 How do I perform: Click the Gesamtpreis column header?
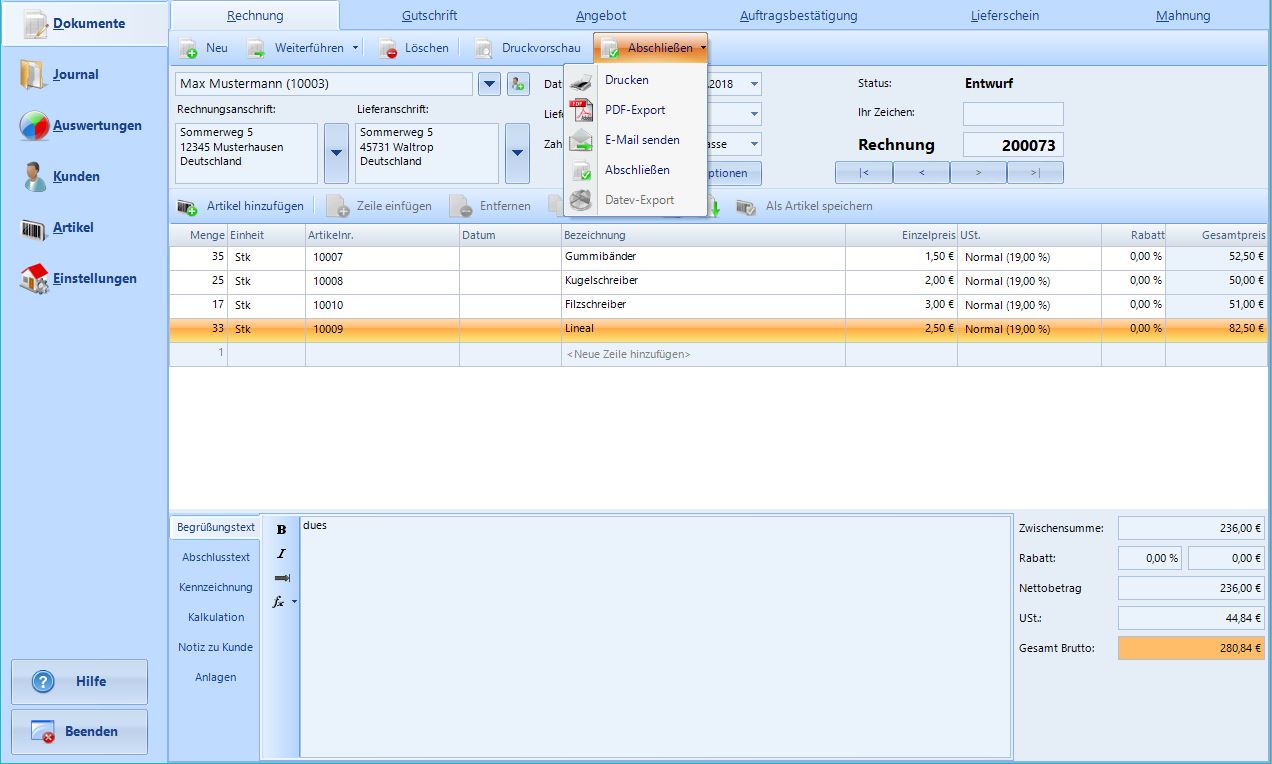(1217, 235)
